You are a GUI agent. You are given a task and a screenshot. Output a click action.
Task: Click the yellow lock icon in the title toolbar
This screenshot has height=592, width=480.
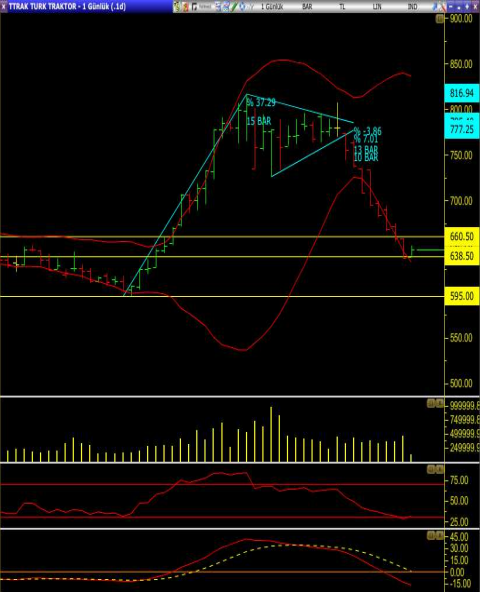click(x=177, y=7)
